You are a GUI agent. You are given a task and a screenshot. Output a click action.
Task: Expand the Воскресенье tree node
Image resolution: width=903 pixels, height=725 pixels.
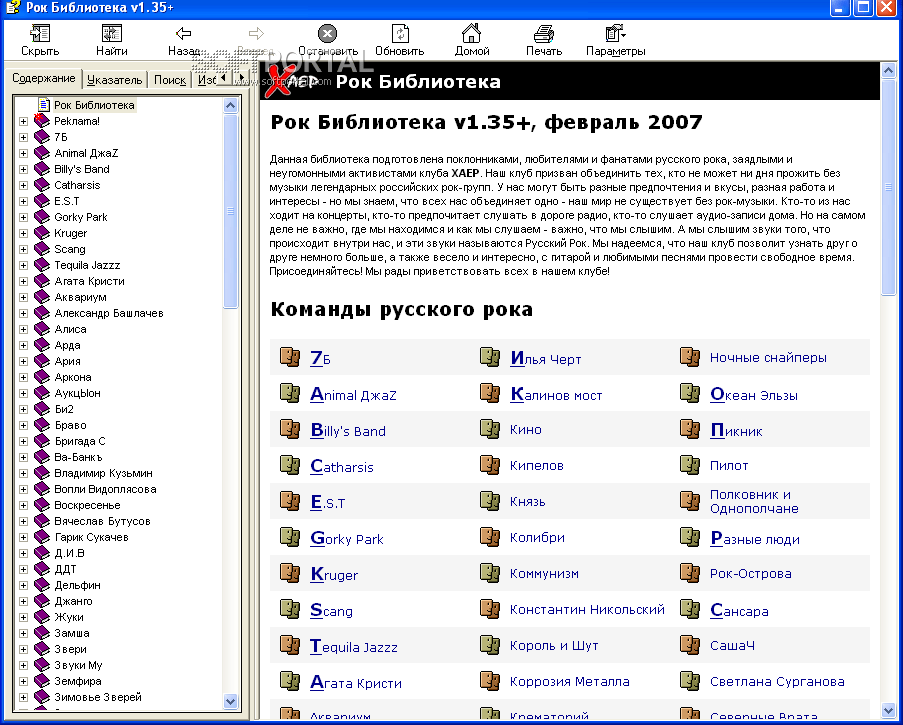pyautogui.click(x=24, y=506)
